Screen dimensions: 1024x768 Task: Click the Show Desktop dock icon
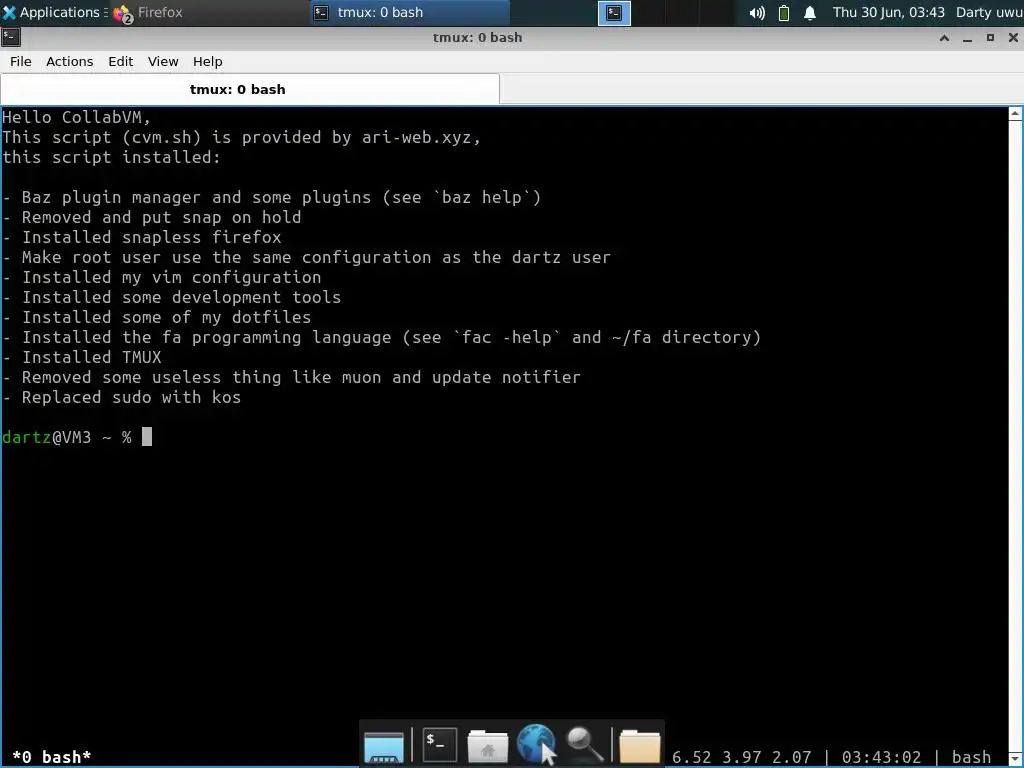[384, 746]
